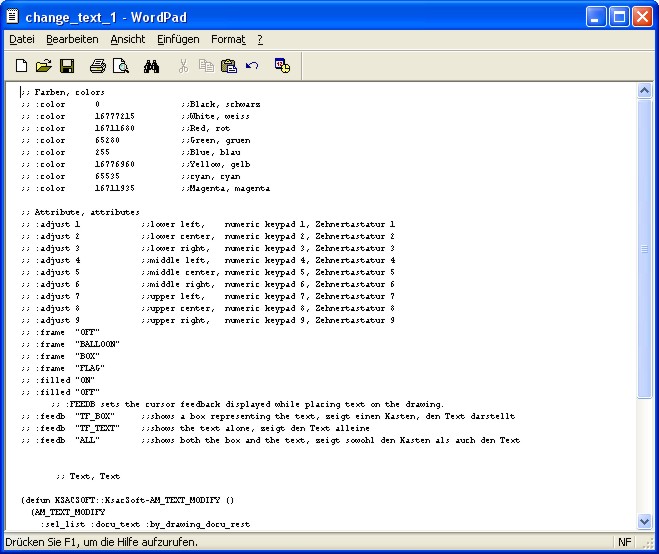Open the Einfügen menu
659x554 pixels.
pyautogui.click(x=178, y=39)
